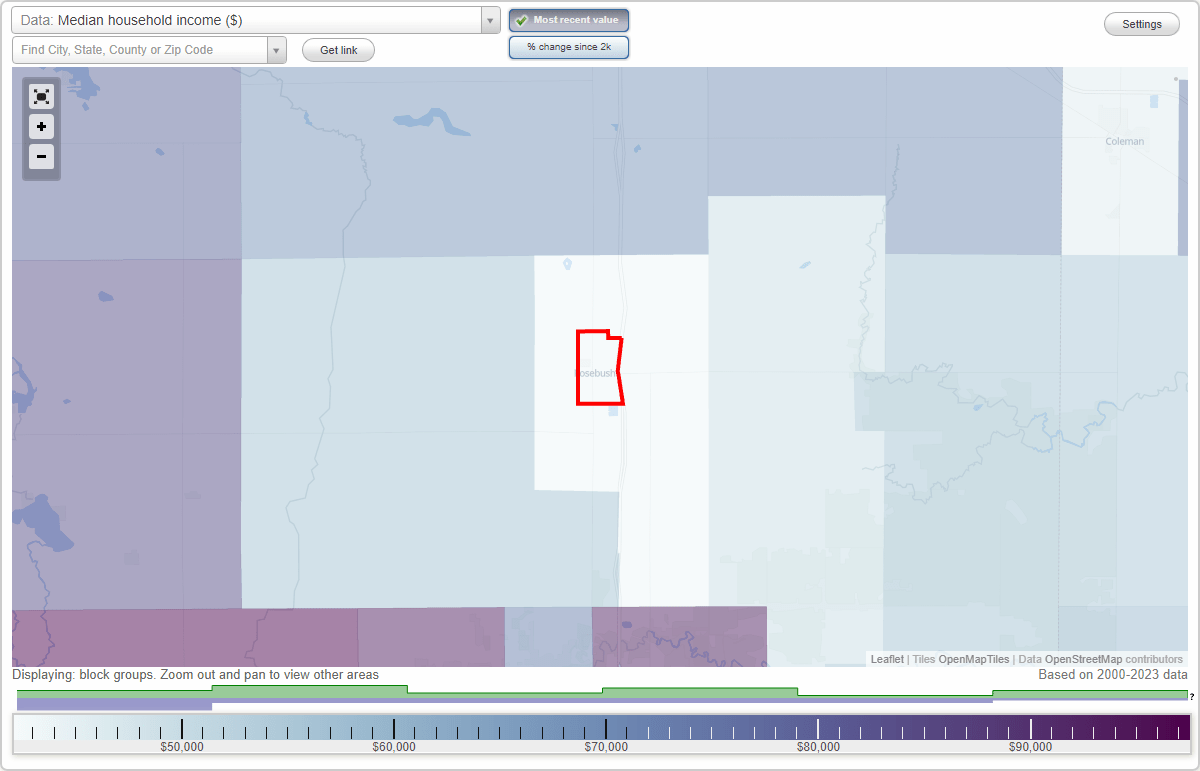
Task: Click the checkmark icon on Most recent value
Action: coord(522,19)
